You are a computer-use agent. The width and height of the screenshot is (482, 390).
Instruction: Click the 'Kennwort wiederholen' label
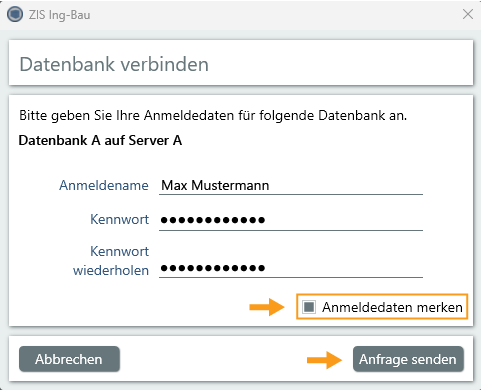pos(111,261)
